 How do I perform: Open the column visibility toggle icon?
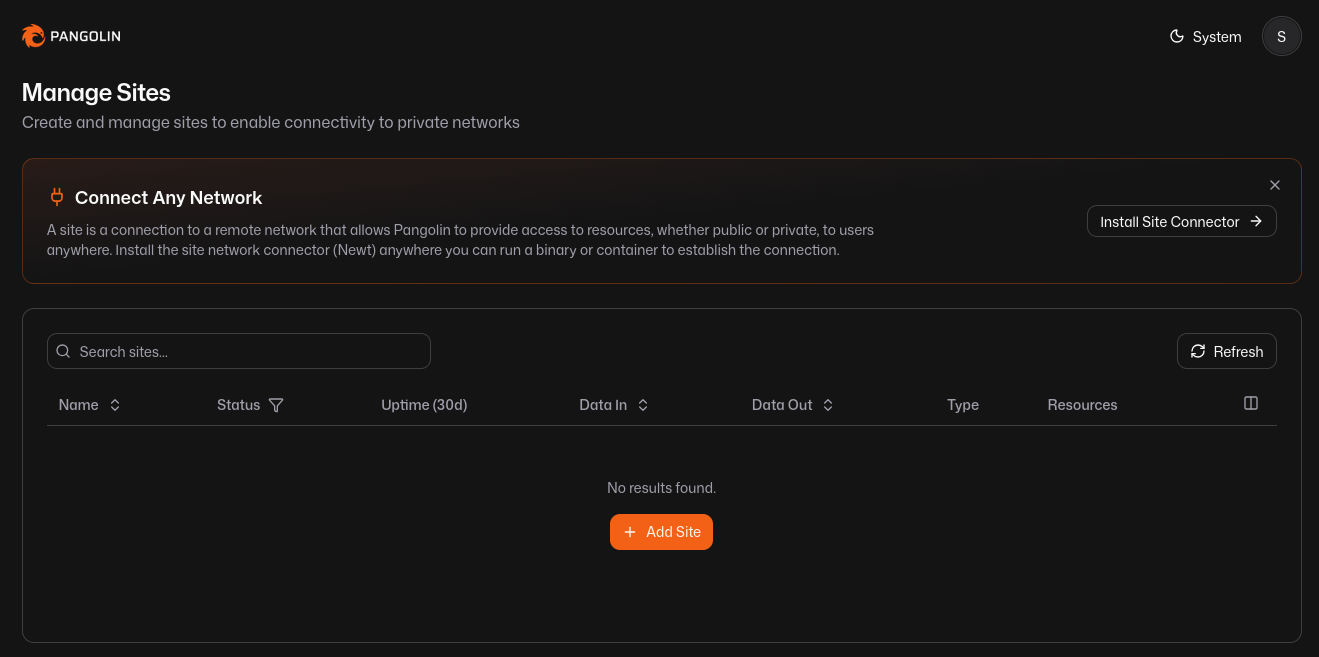click(x=1250, y=403)
